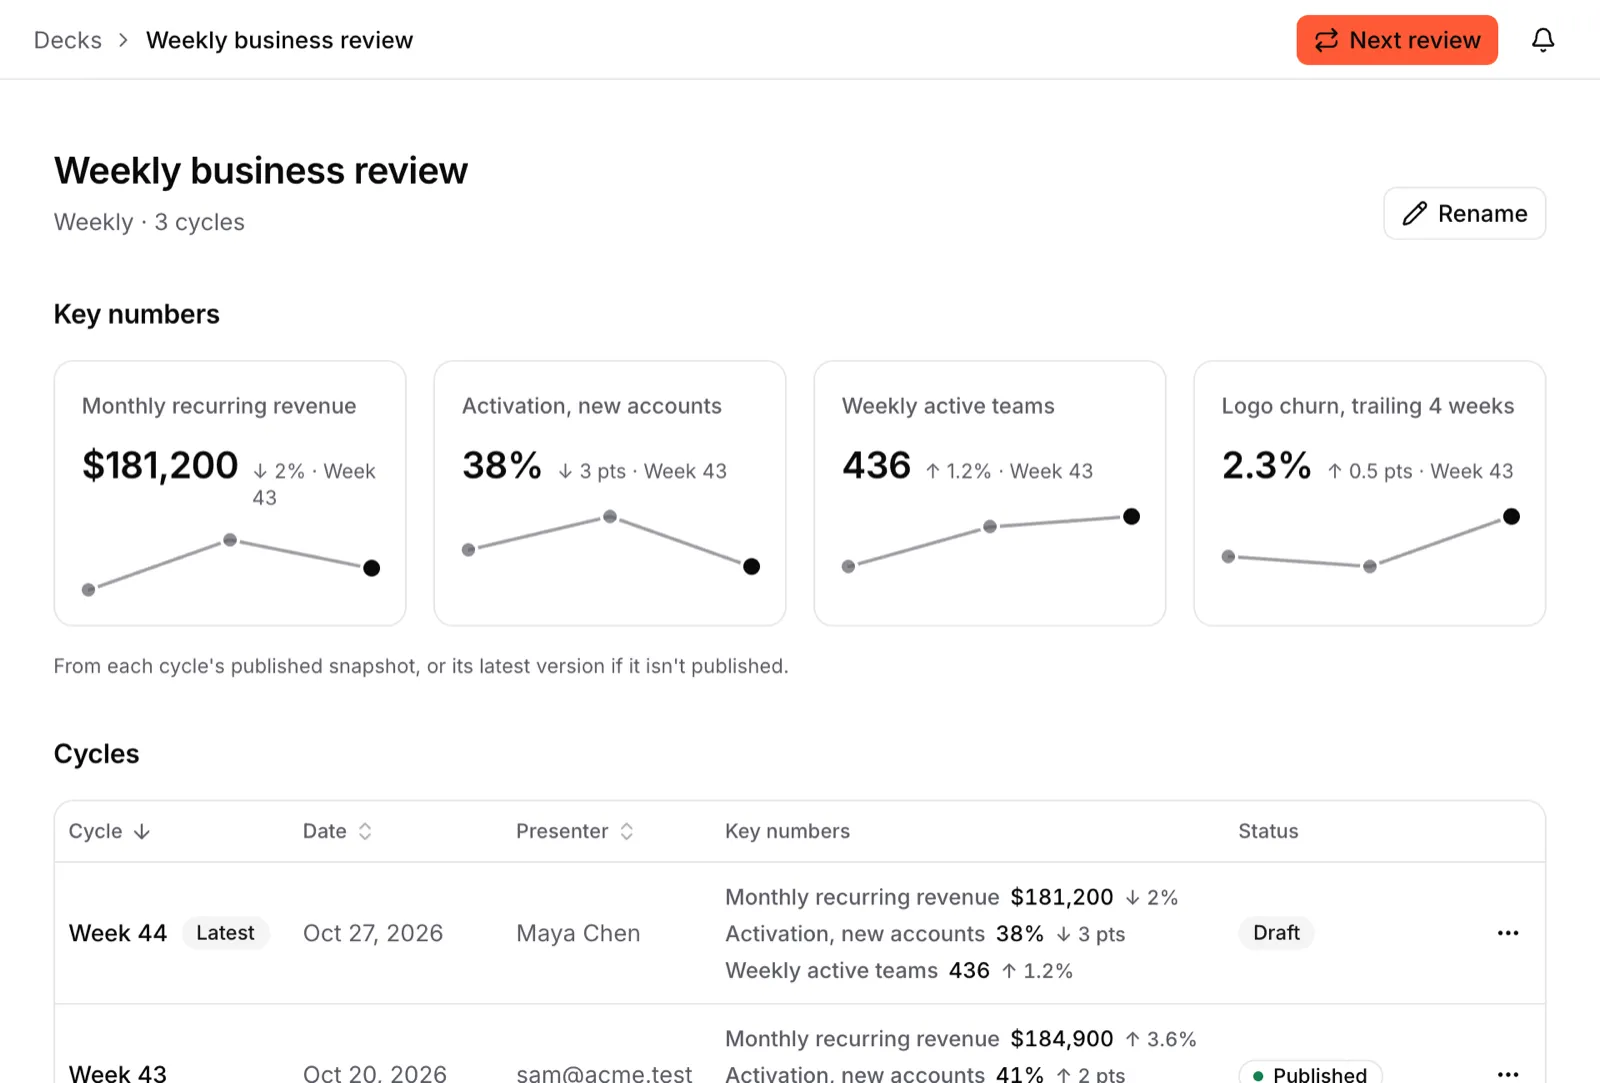Open Week 44 row actions menu
The height and width of the screenshot is (1083, 1600).
pos(1508,933)
